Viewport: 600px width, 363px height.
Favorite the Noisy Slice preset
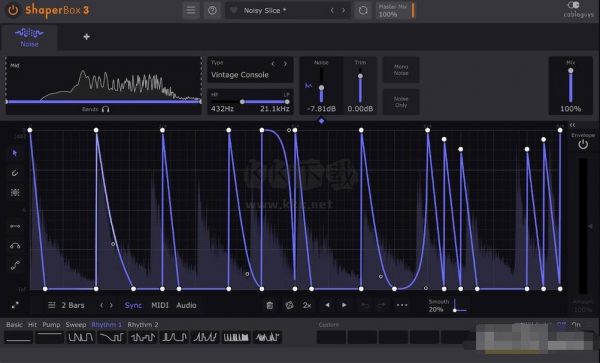pyautogui.click(x=233, y=10)
